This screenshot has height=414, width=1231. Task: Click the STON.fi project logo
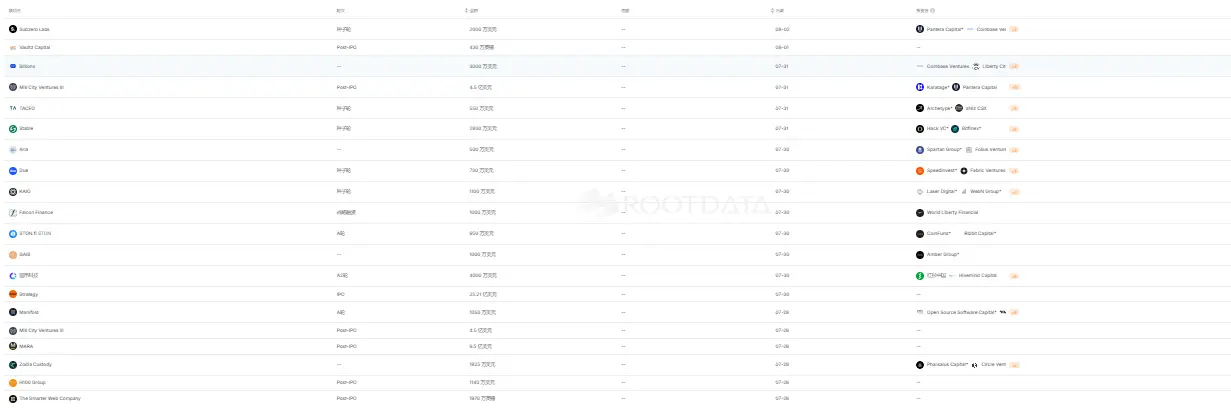[x=13, y=233]
